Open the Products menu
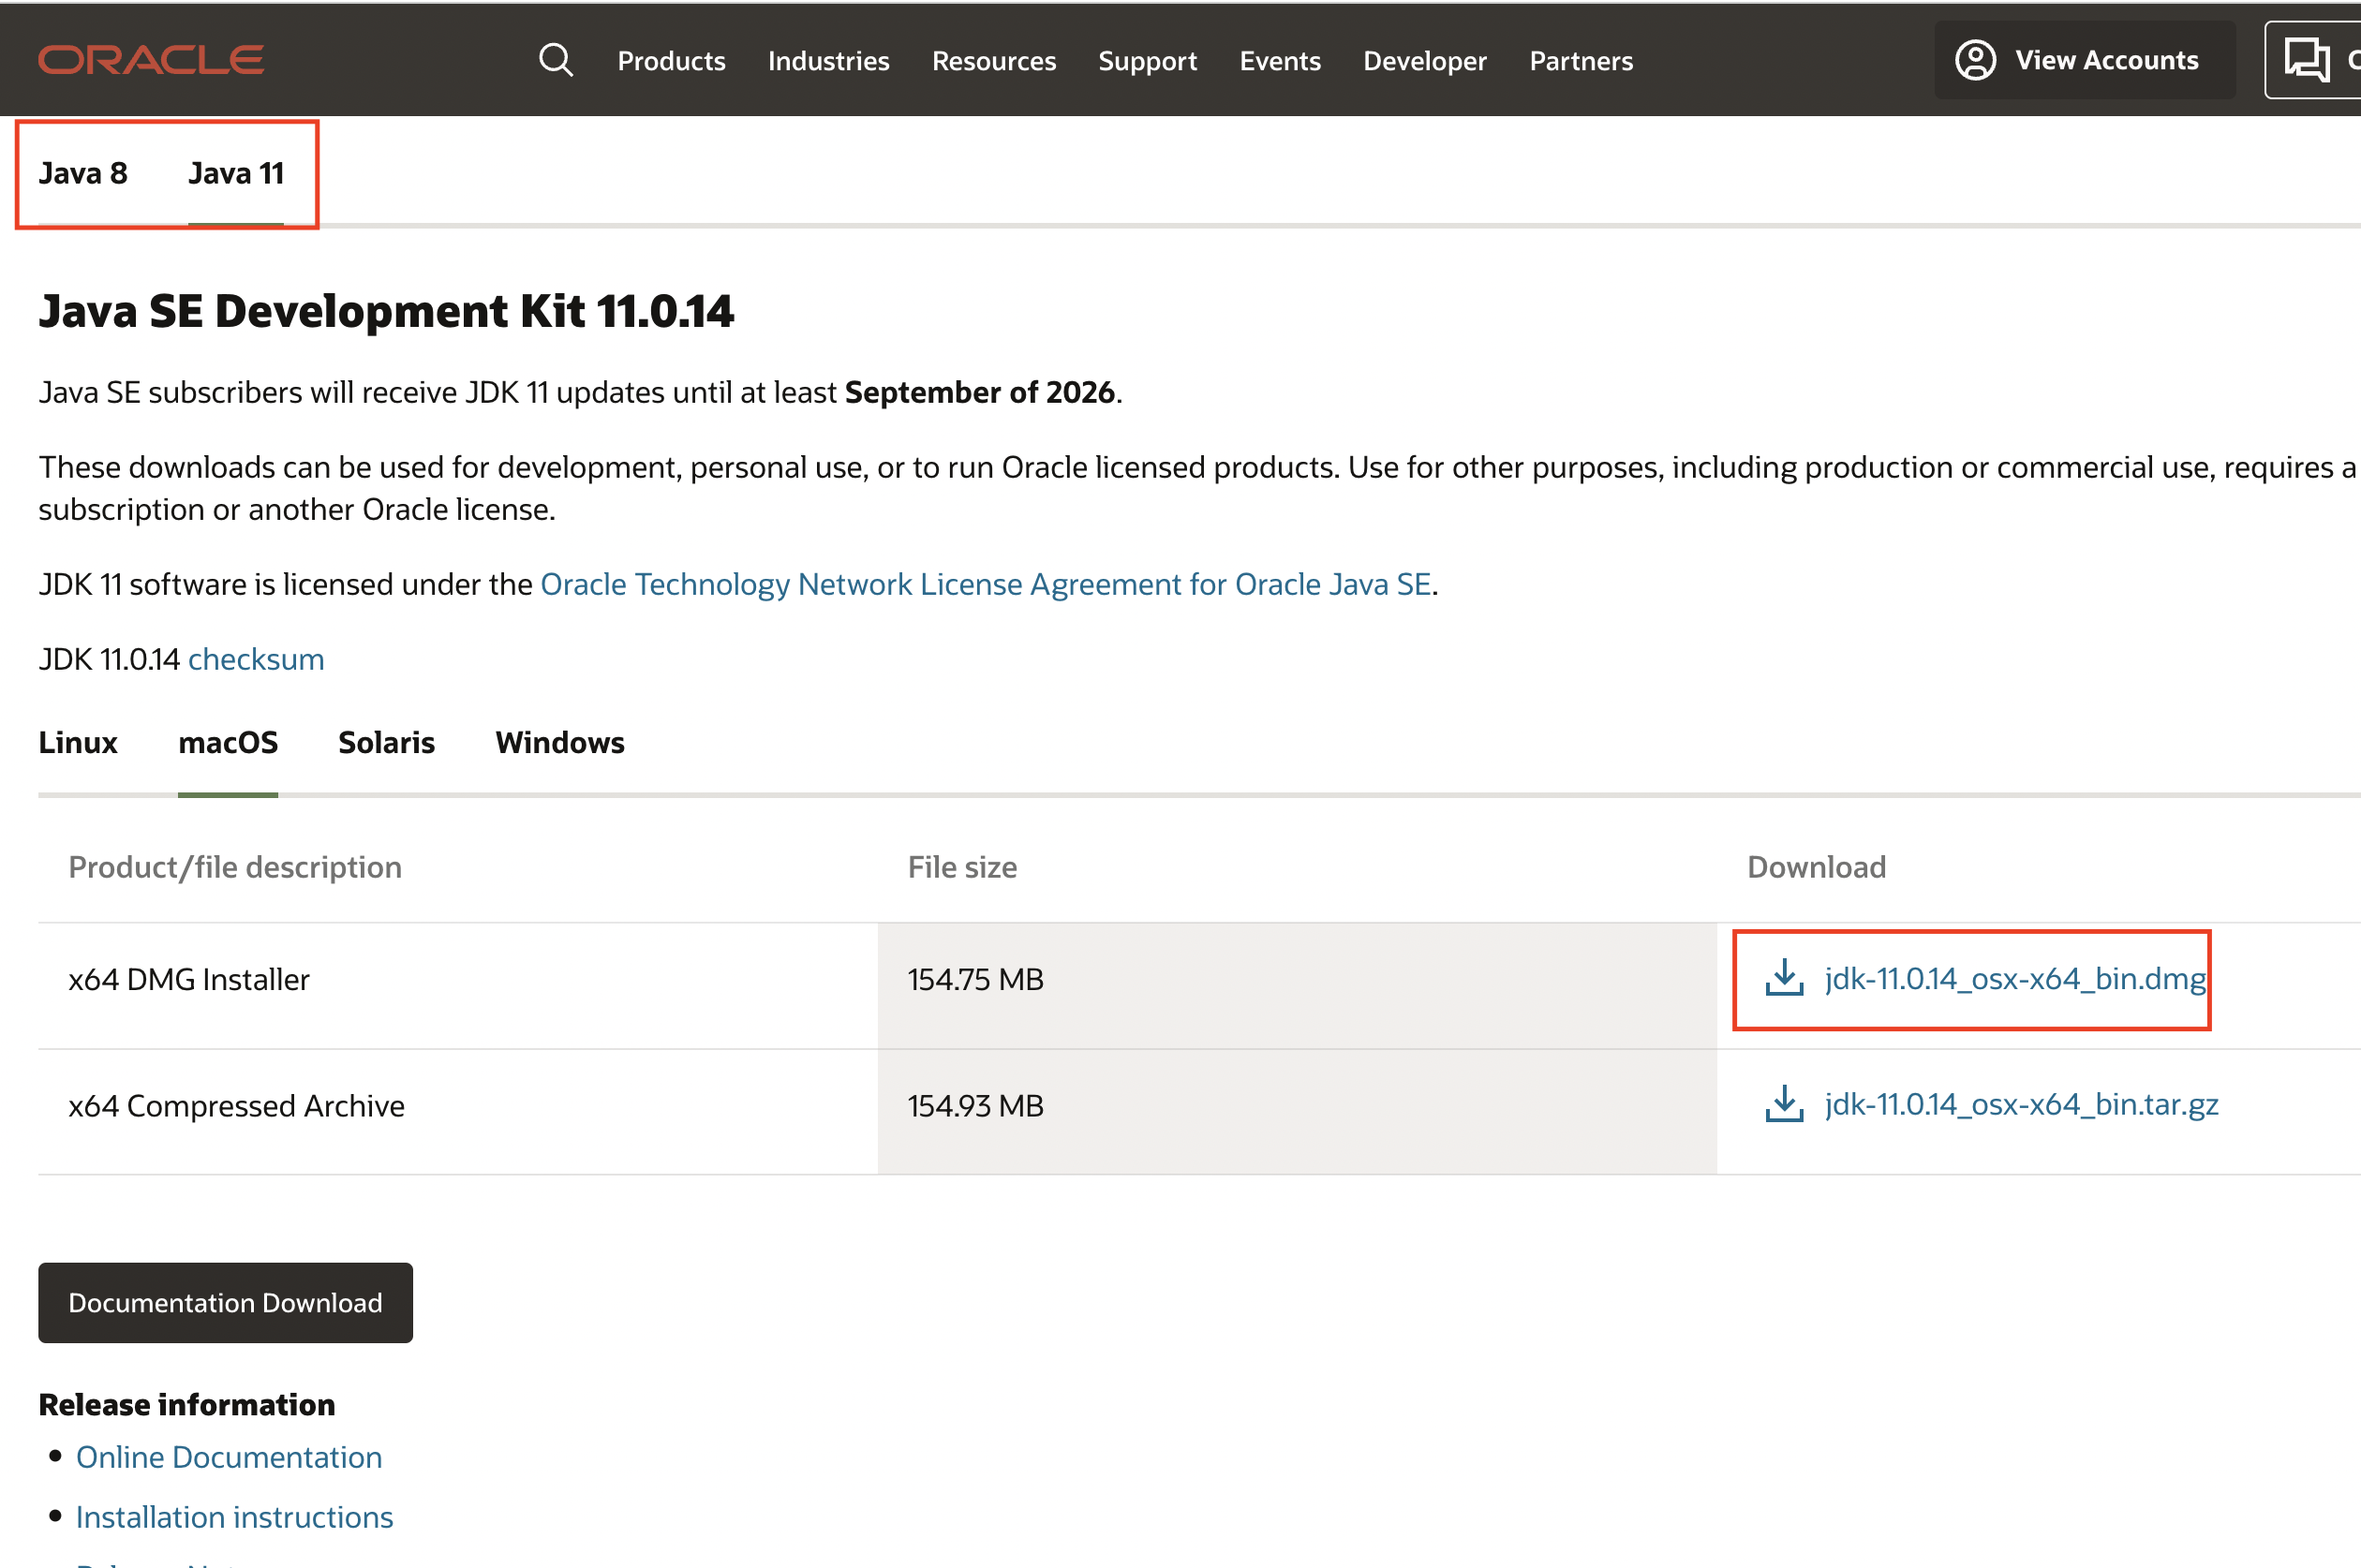 click(x=671, y=61)
